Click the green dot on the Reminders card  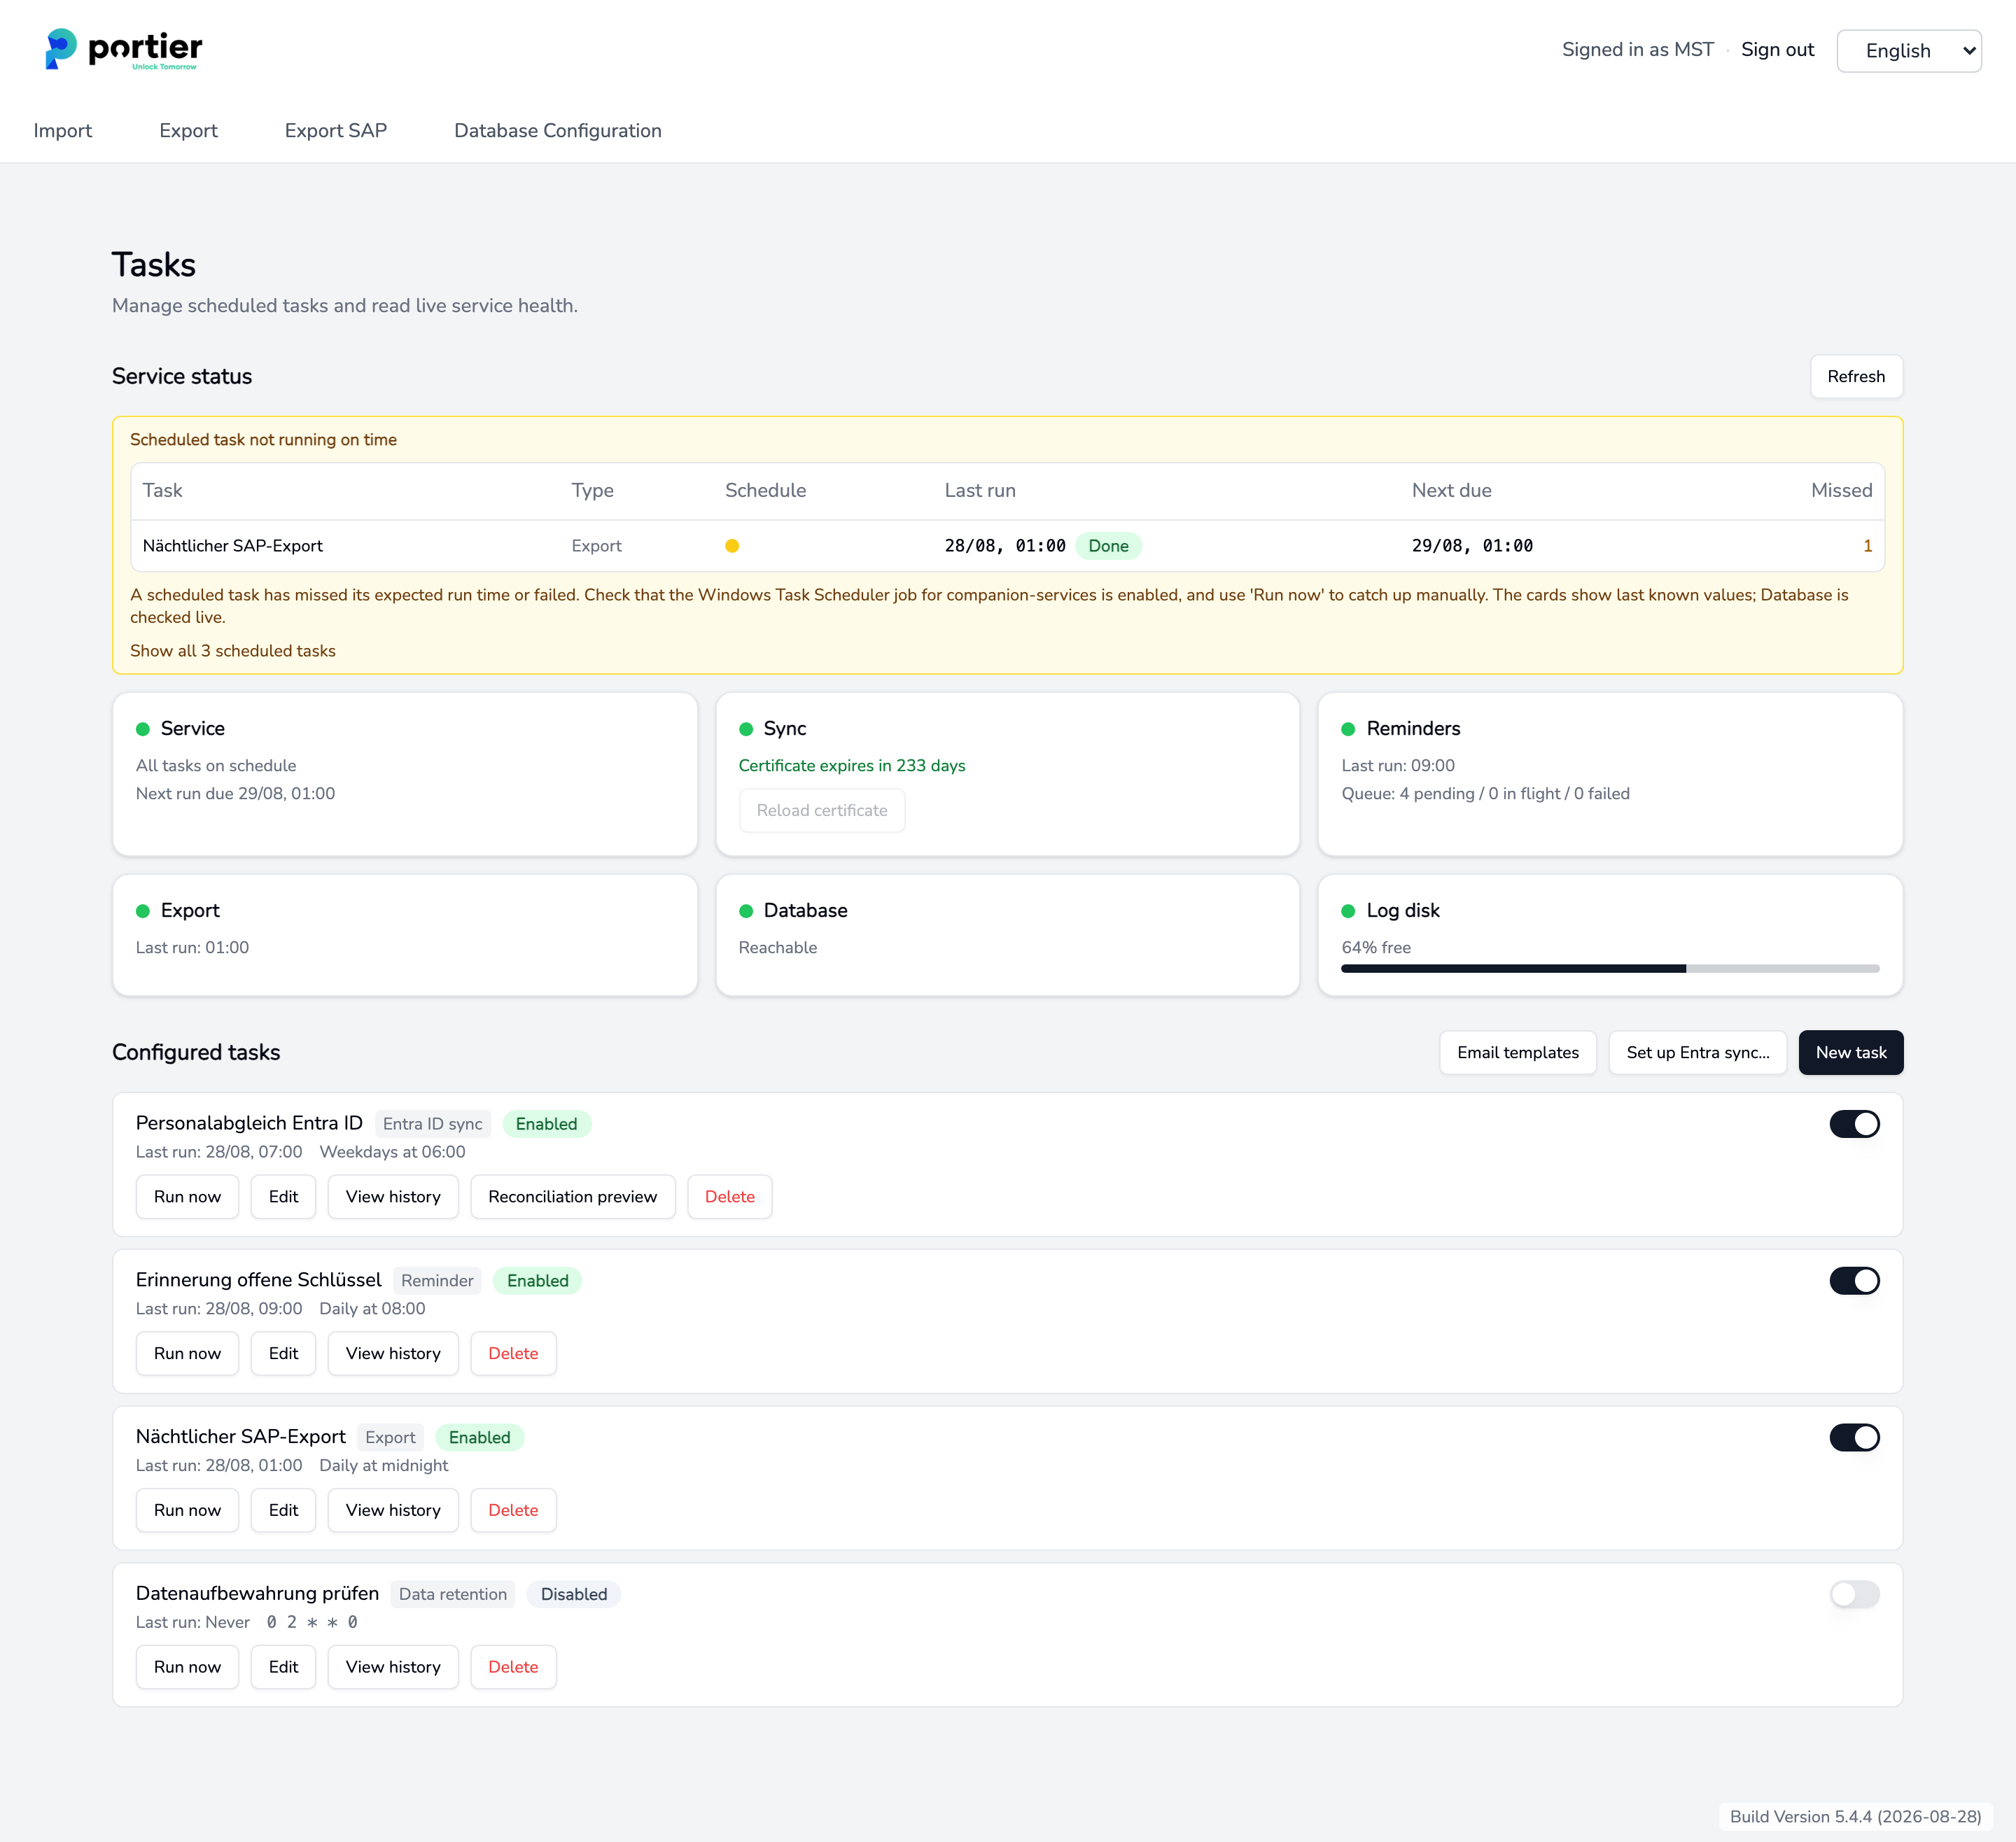[x=1348, y=729]
